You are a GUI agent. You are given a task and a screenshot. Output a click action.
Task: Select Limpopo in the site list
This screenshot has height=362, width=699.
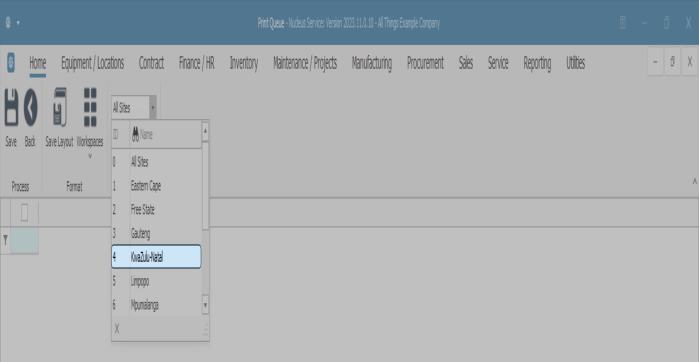click(156, 281)
